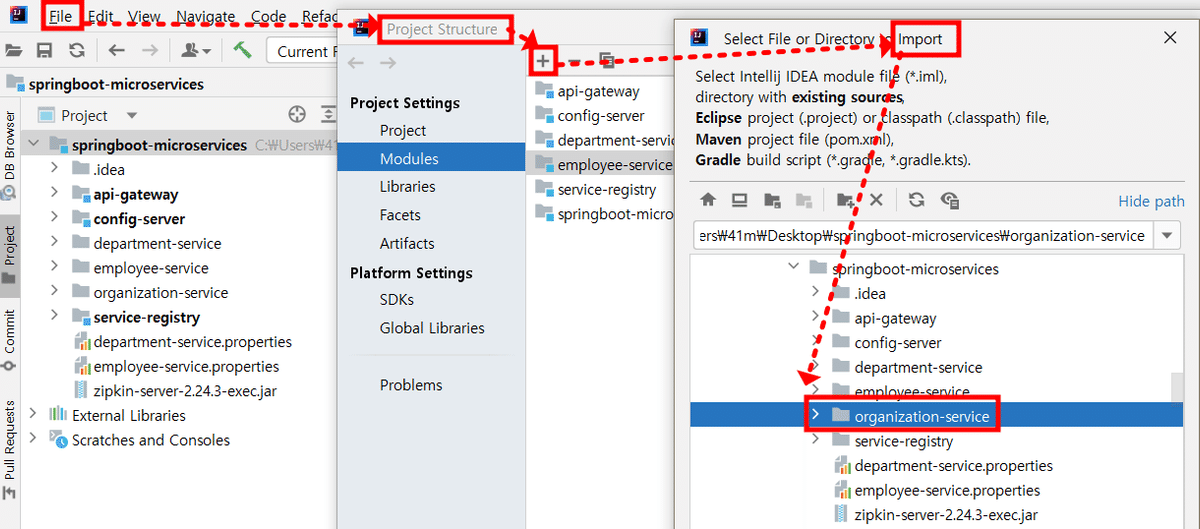Select Artifacts under Project Settings

click(407, 243)
